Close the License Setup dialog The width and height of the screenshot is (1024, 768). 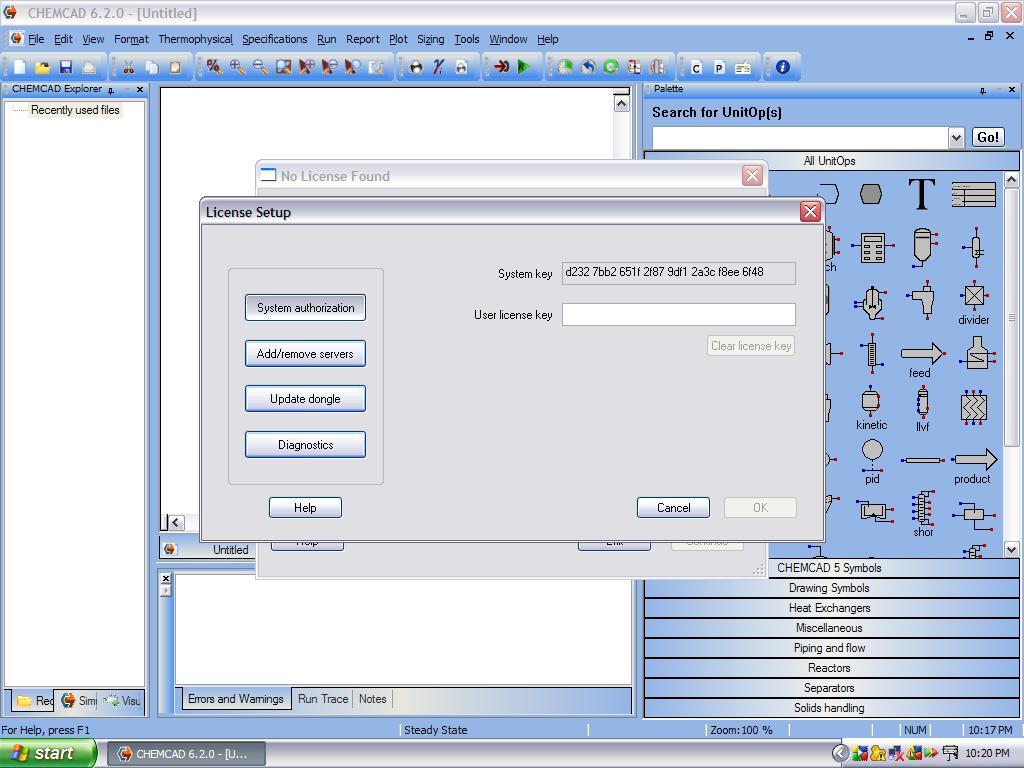[810, 212]
